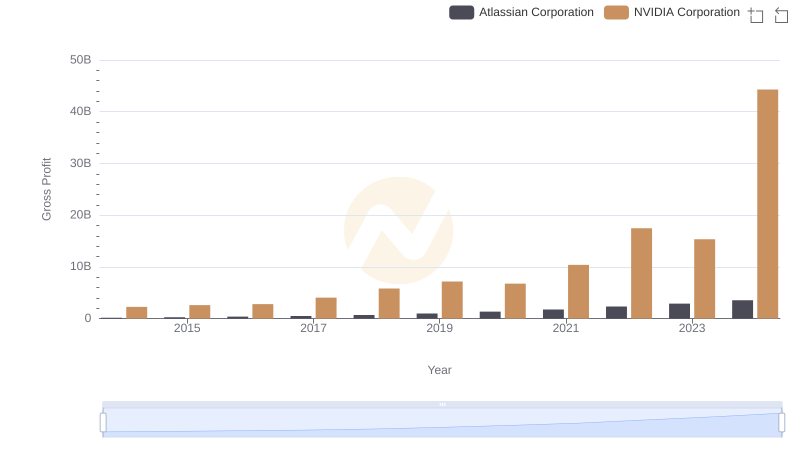Click the zoom reset icon

pos(781,15)
